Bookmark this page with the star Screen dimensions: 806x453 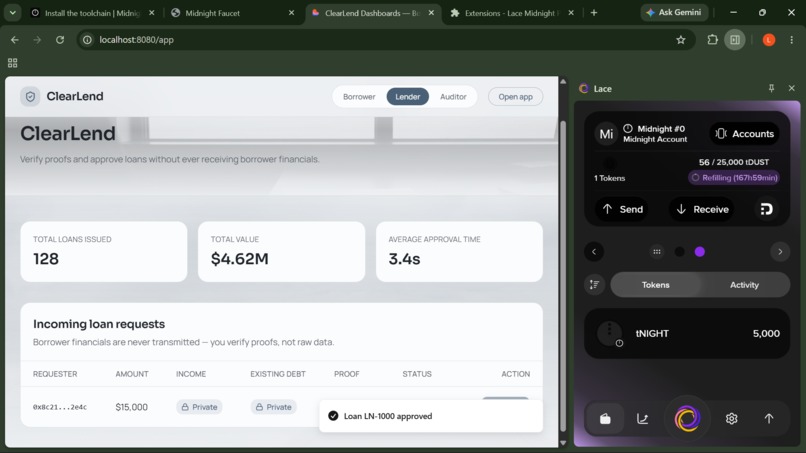pos(681,40)
